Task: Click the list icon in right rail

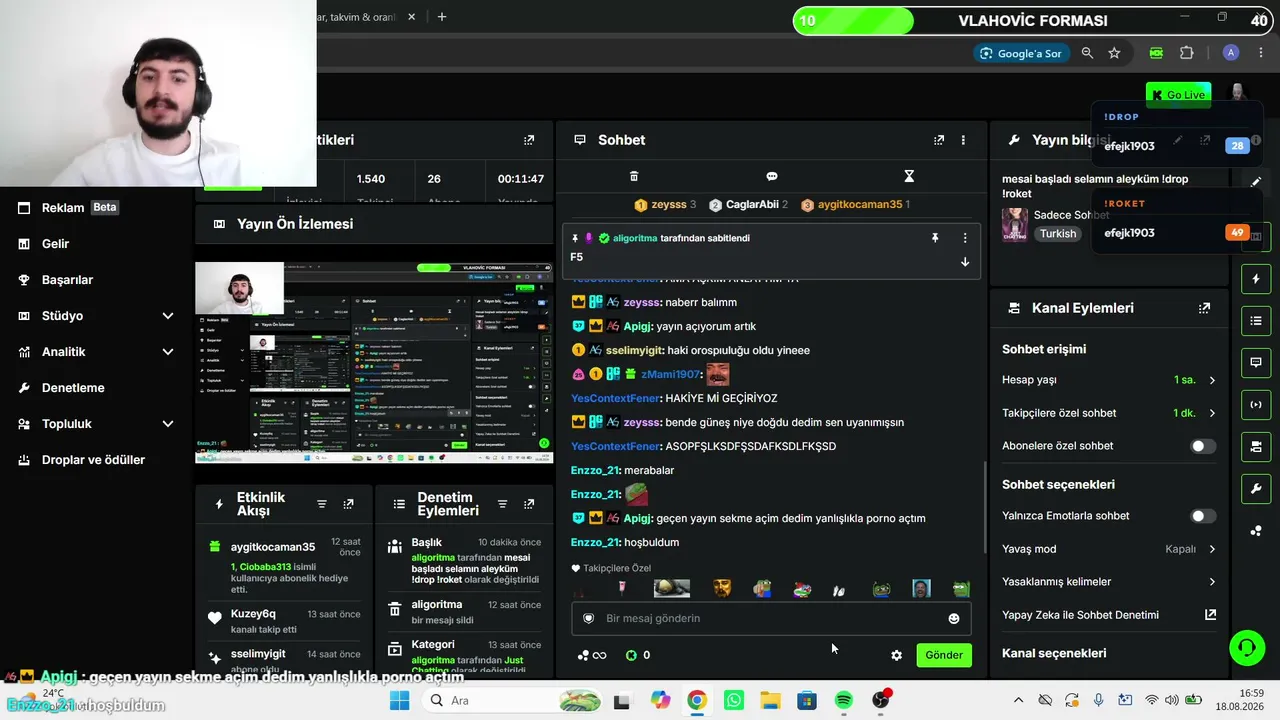Action: click(1256, 320)
